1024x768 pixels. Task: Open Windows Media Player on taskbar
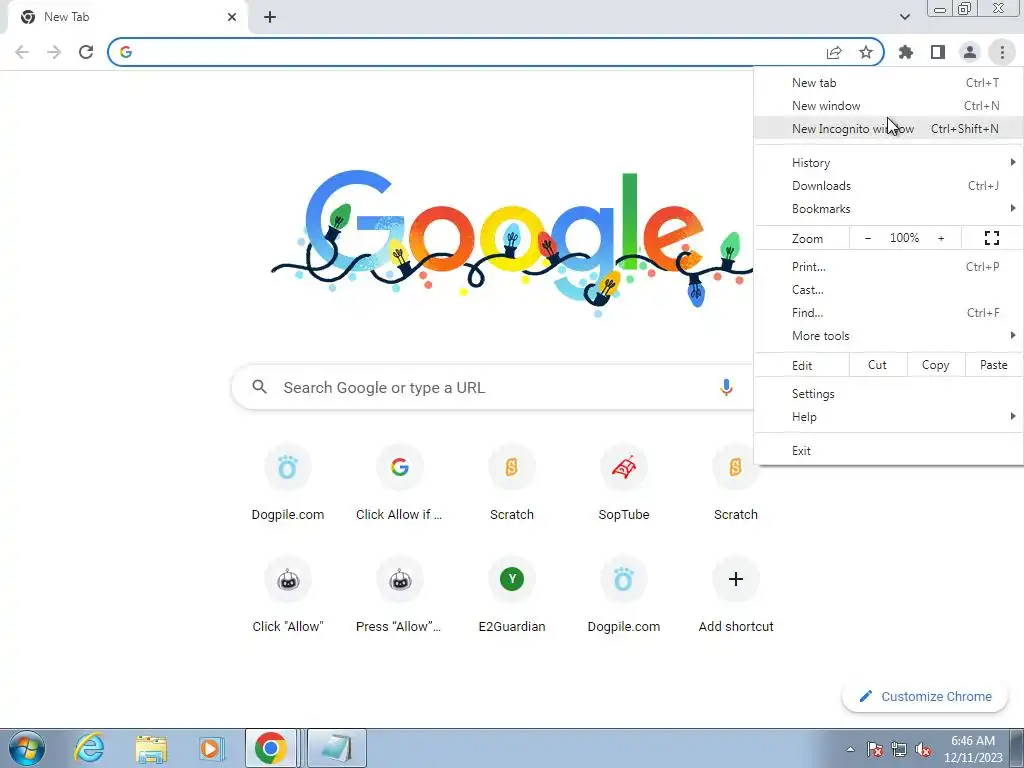pyautogui.click(x=212, y=748)
